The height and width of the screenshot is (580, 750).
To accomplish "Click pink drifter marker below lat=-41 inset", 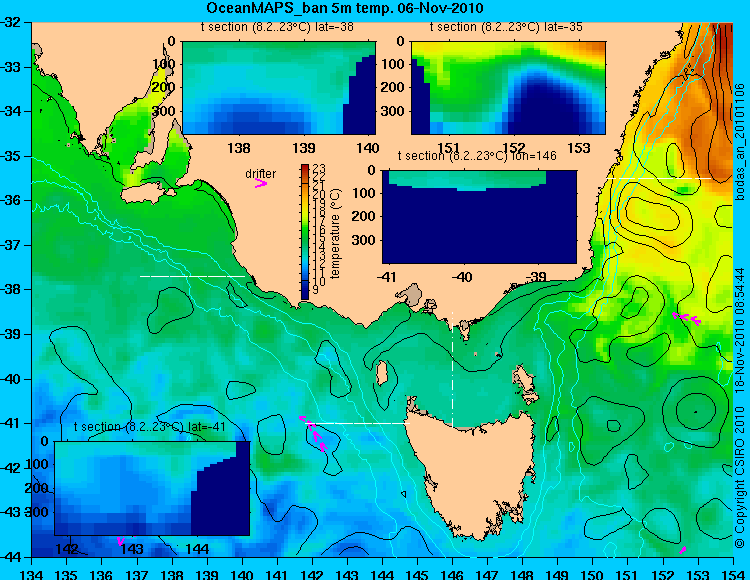I will (x=121, y=541).
